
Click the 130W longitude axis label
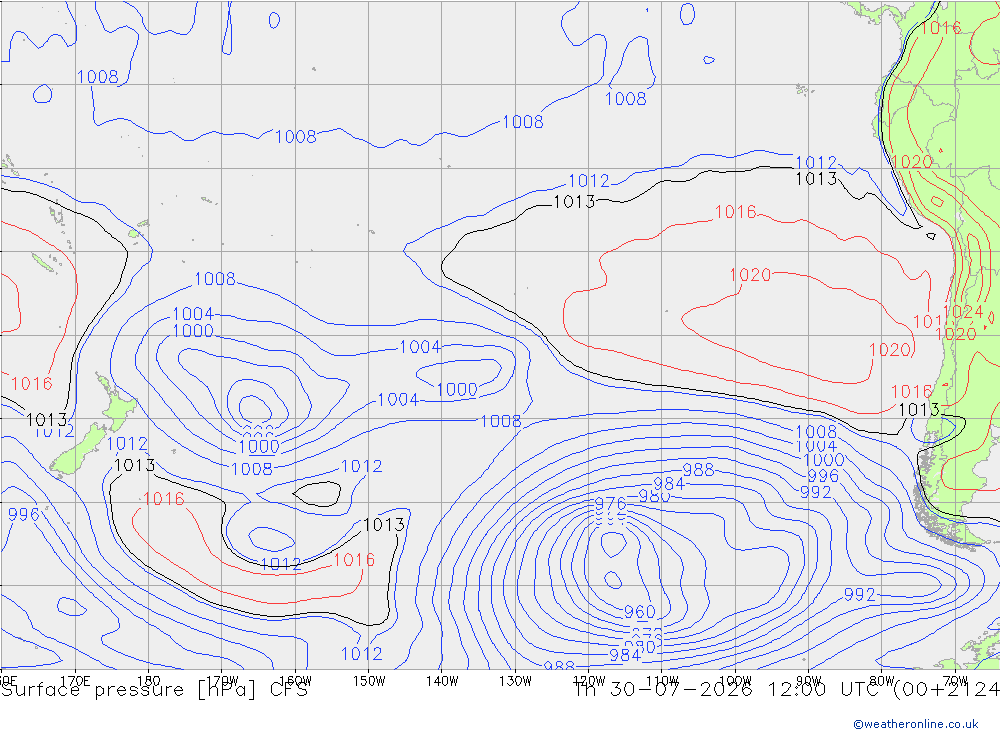pos(515,681)
